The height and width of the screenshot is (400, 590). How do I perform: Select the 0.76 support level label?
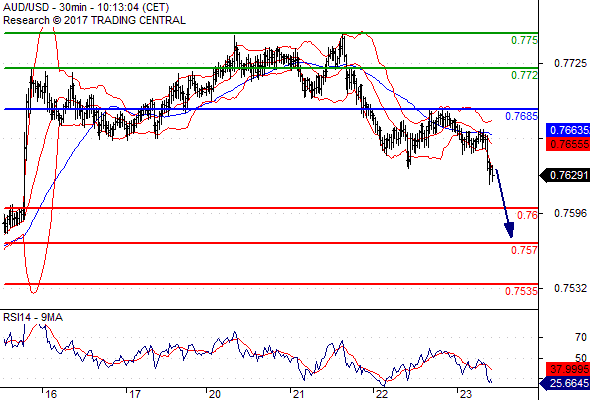[527, 215]
